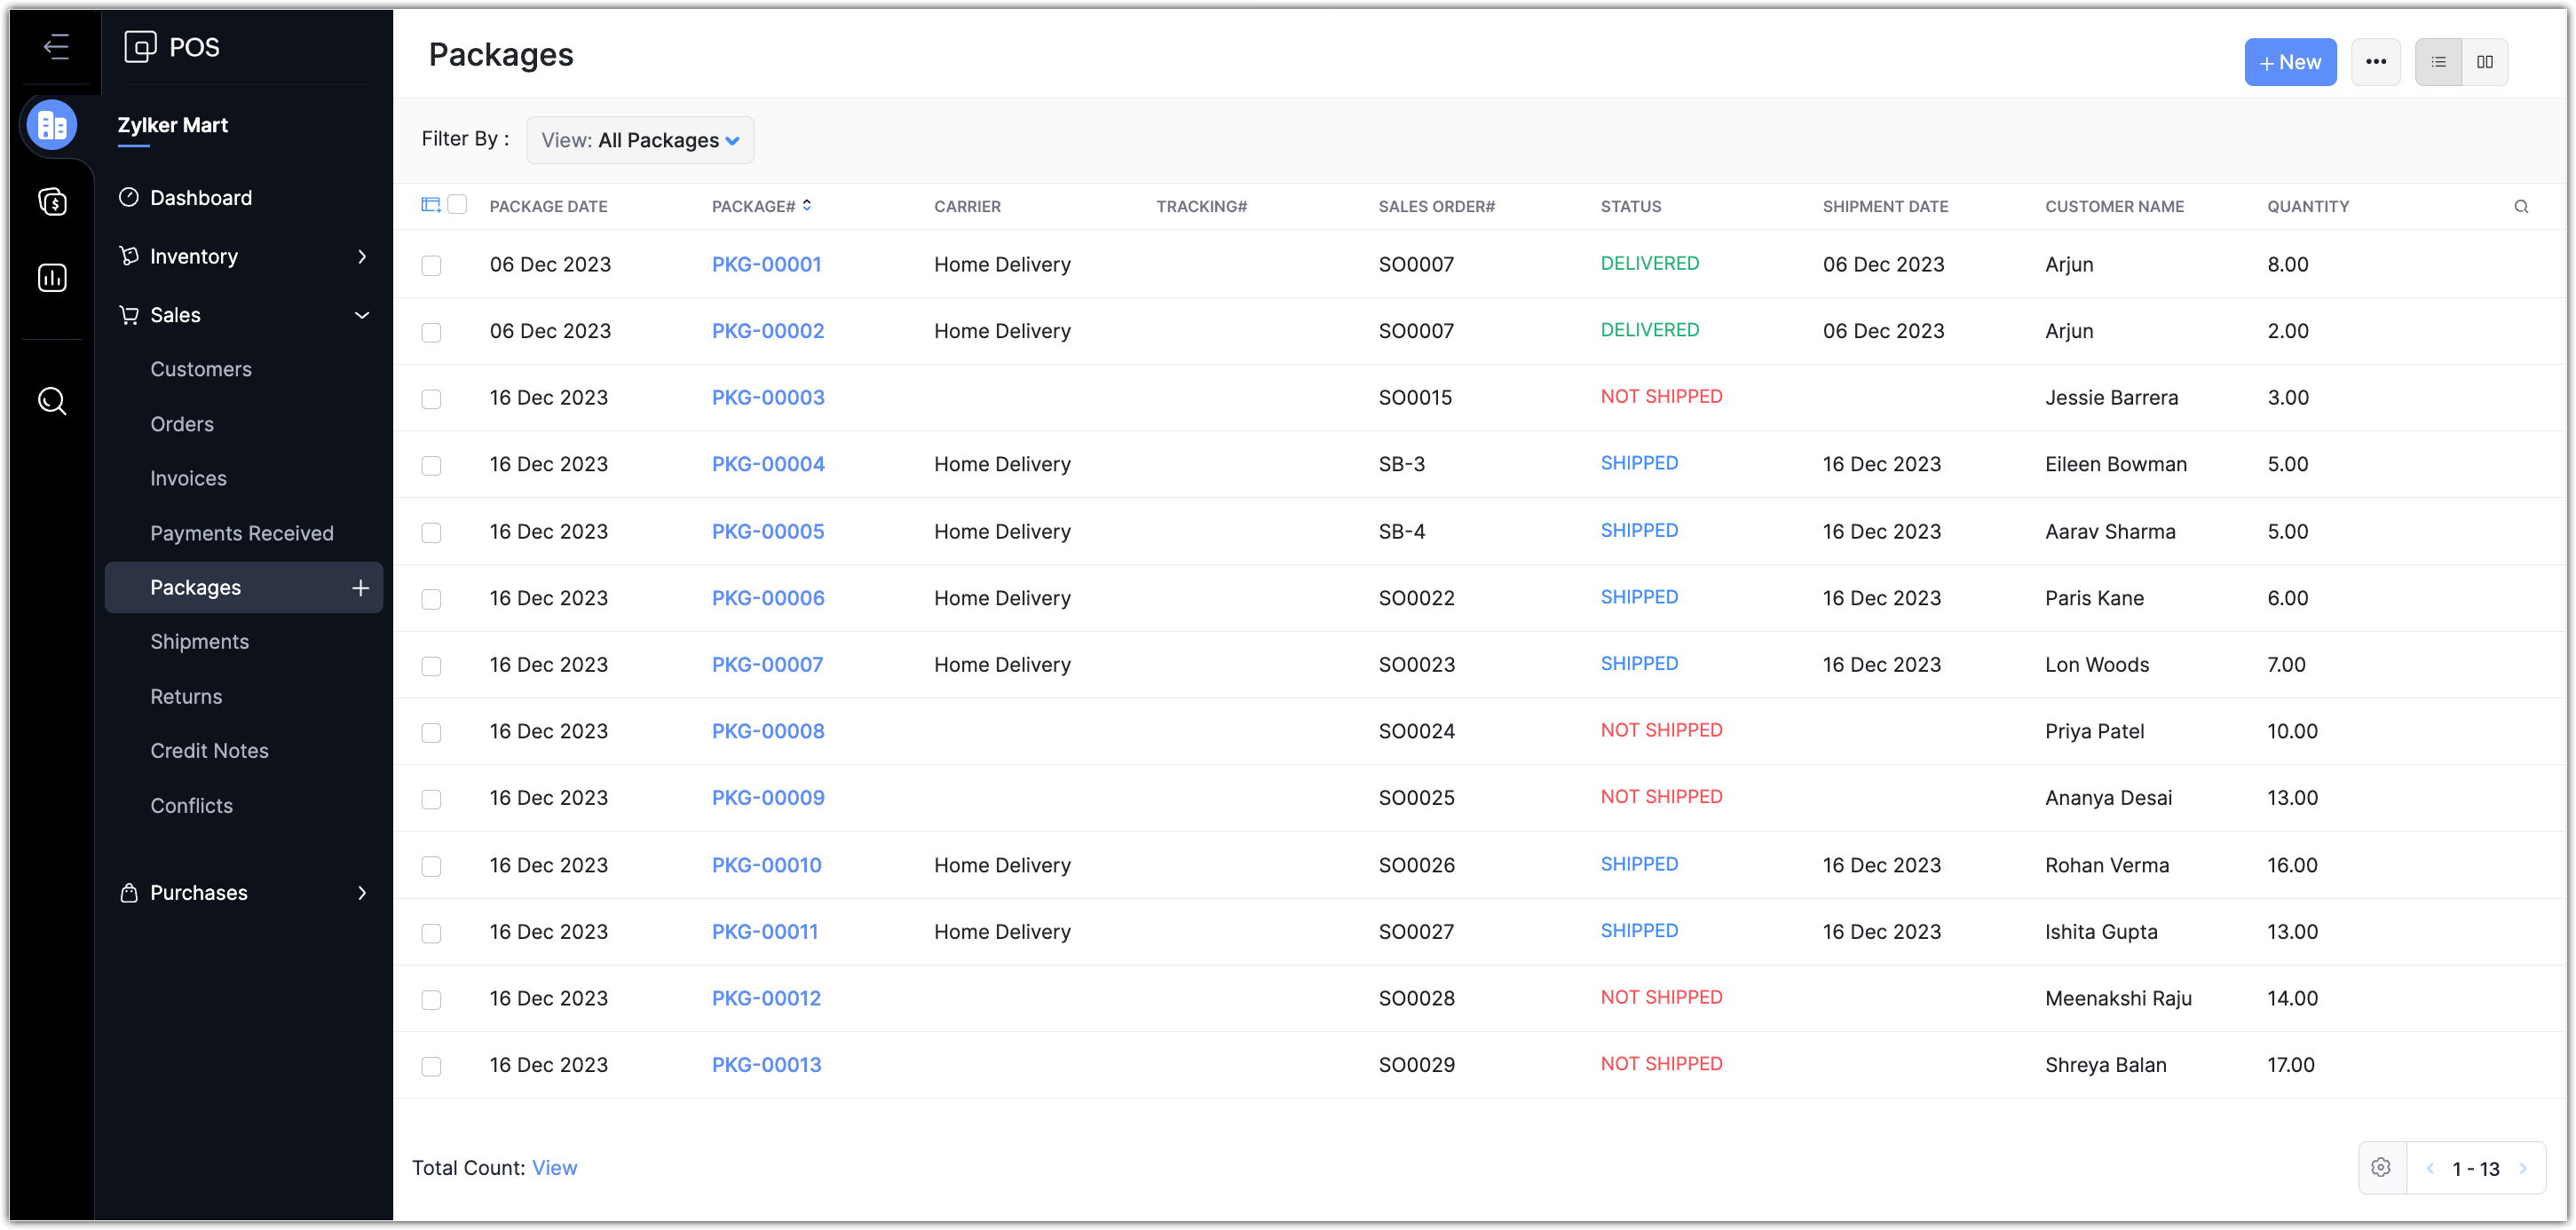Select checkbox for PKG-00001 row
The width and height of the screenshot is (2576, 1230).
[431, 266]
